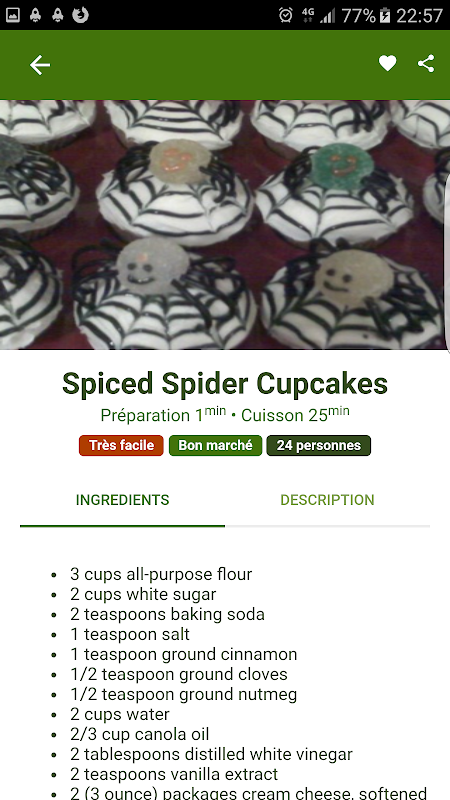450x800 pixels.
Task: Tap the 4G network signal icon
Action: (308, 15)
